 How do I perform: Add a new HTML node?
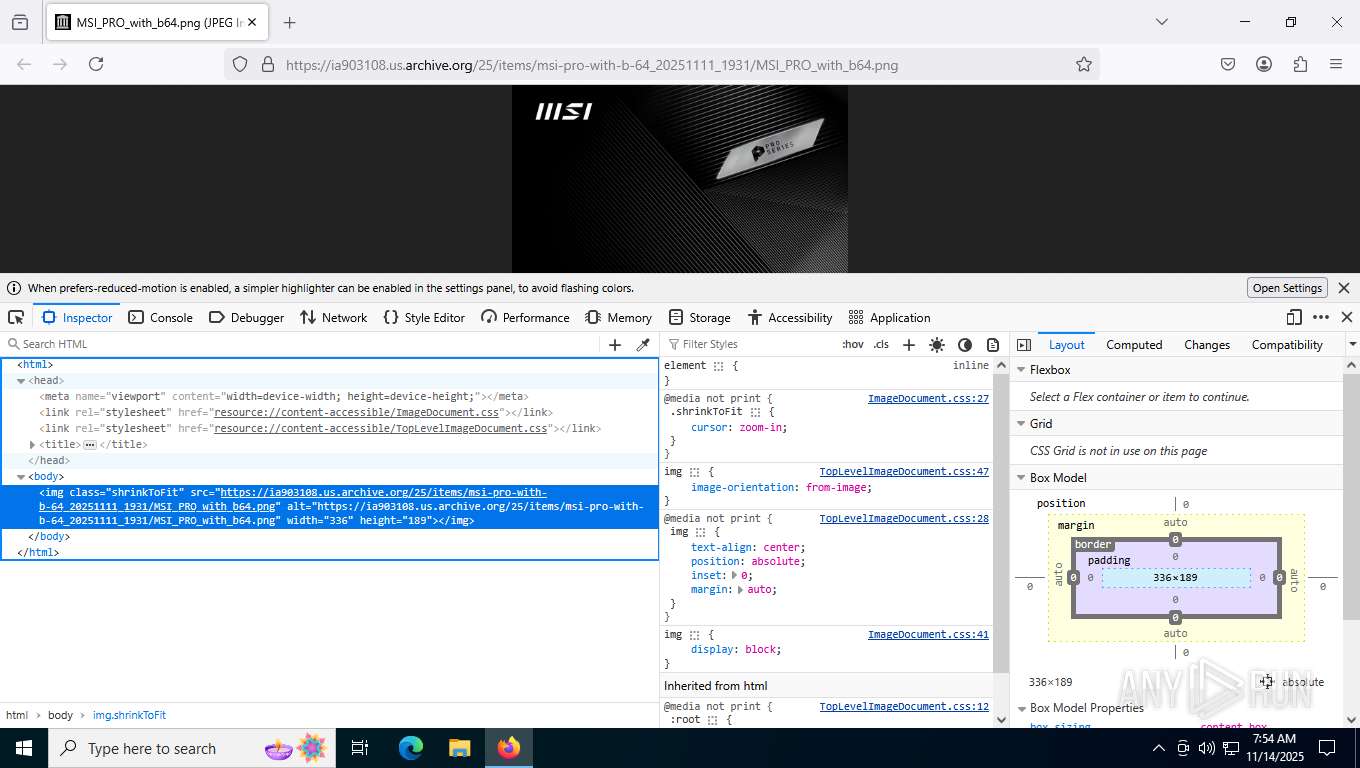[x=615, y=344]
